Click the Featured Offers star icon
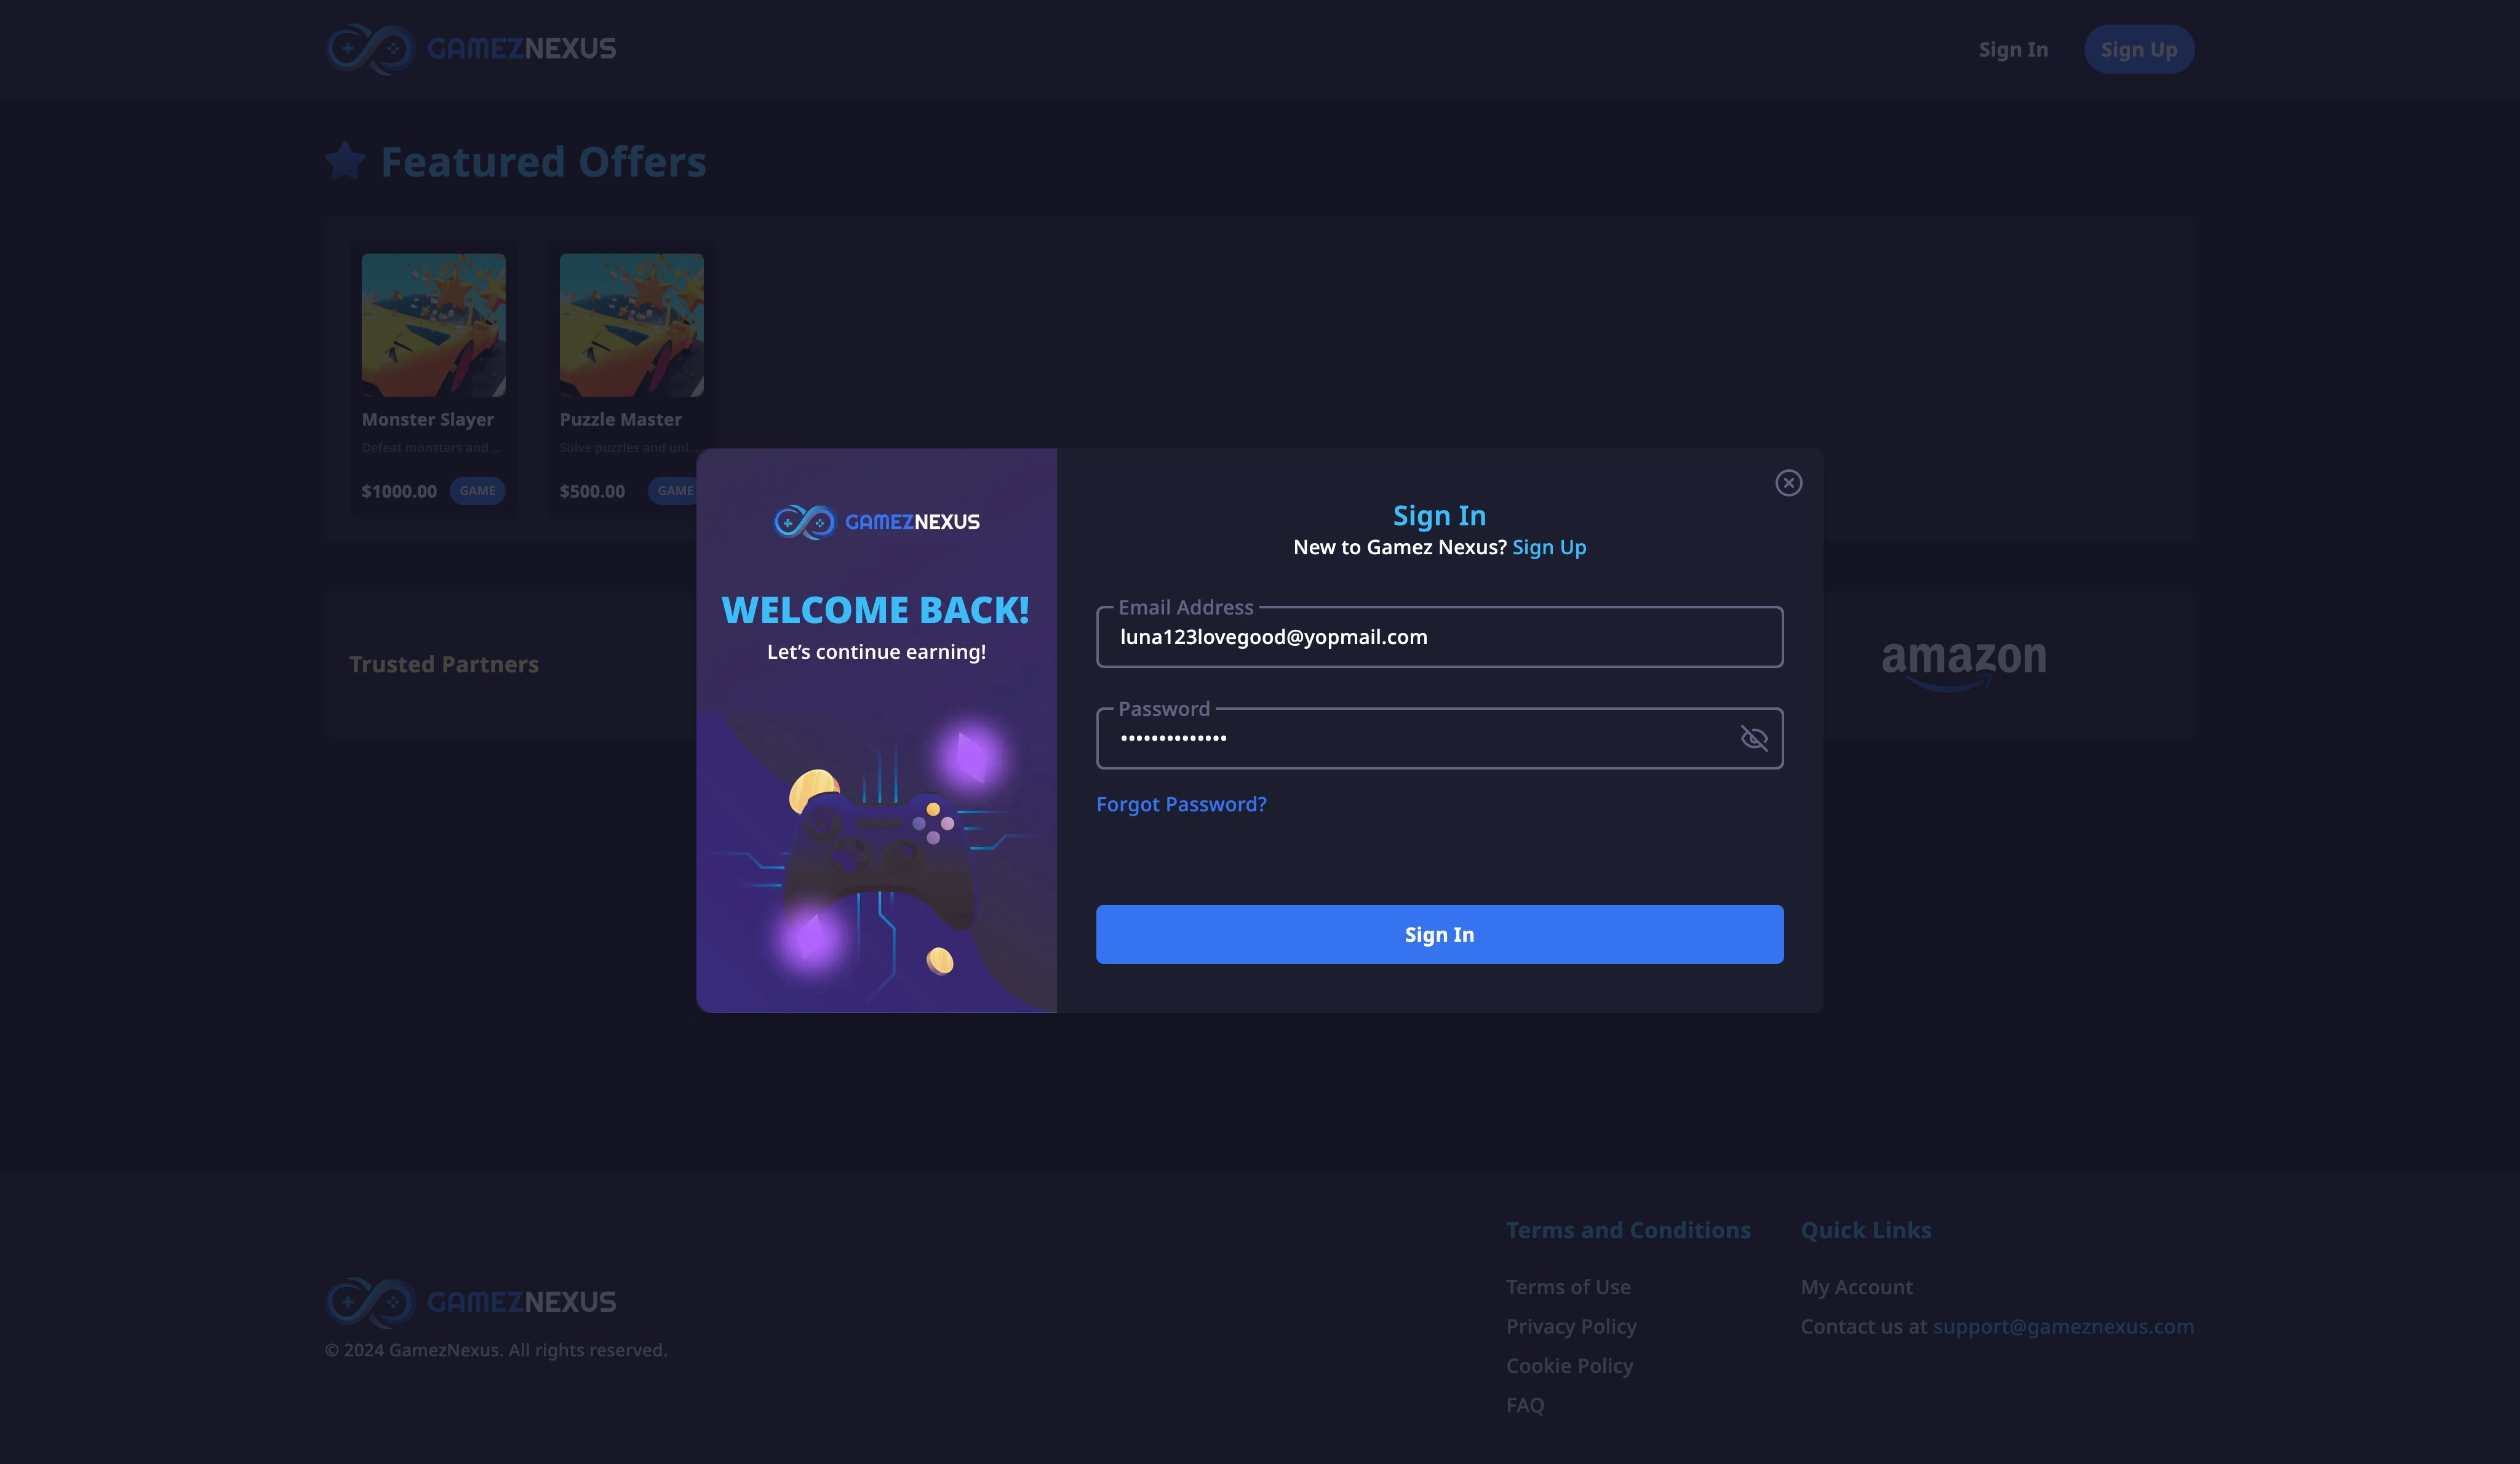 coord(346,161)
